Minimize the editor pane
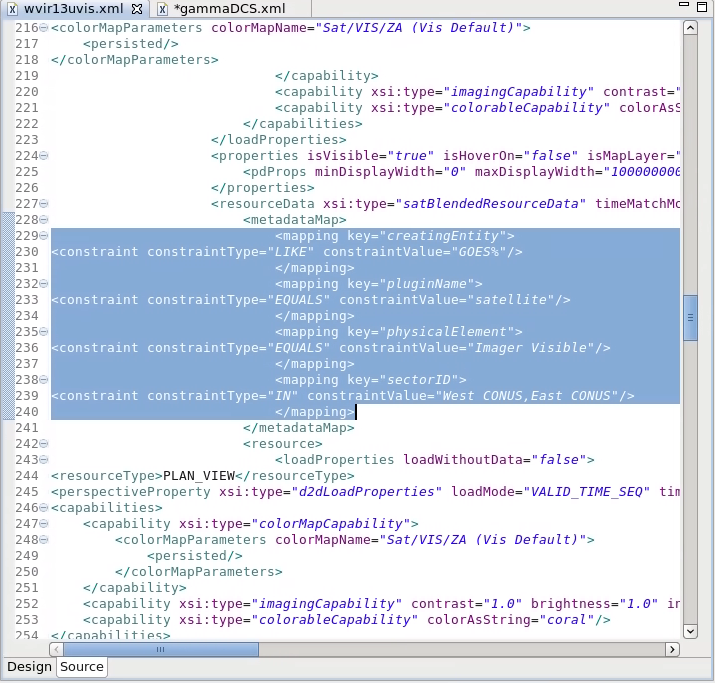 pyautogui.click(x=684, y=4)
